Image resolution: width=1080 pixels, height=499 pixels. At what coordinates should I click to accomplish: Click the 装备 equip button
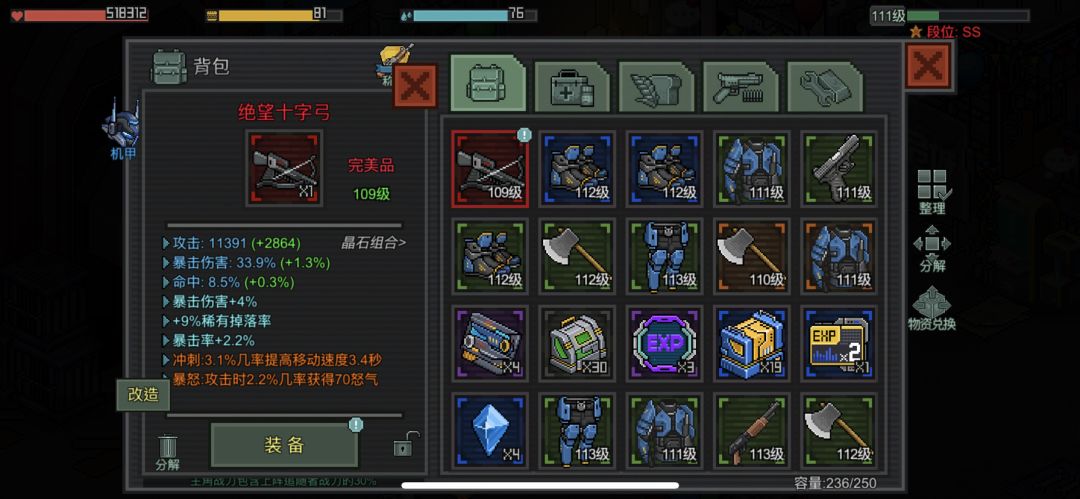pos(284,445)
